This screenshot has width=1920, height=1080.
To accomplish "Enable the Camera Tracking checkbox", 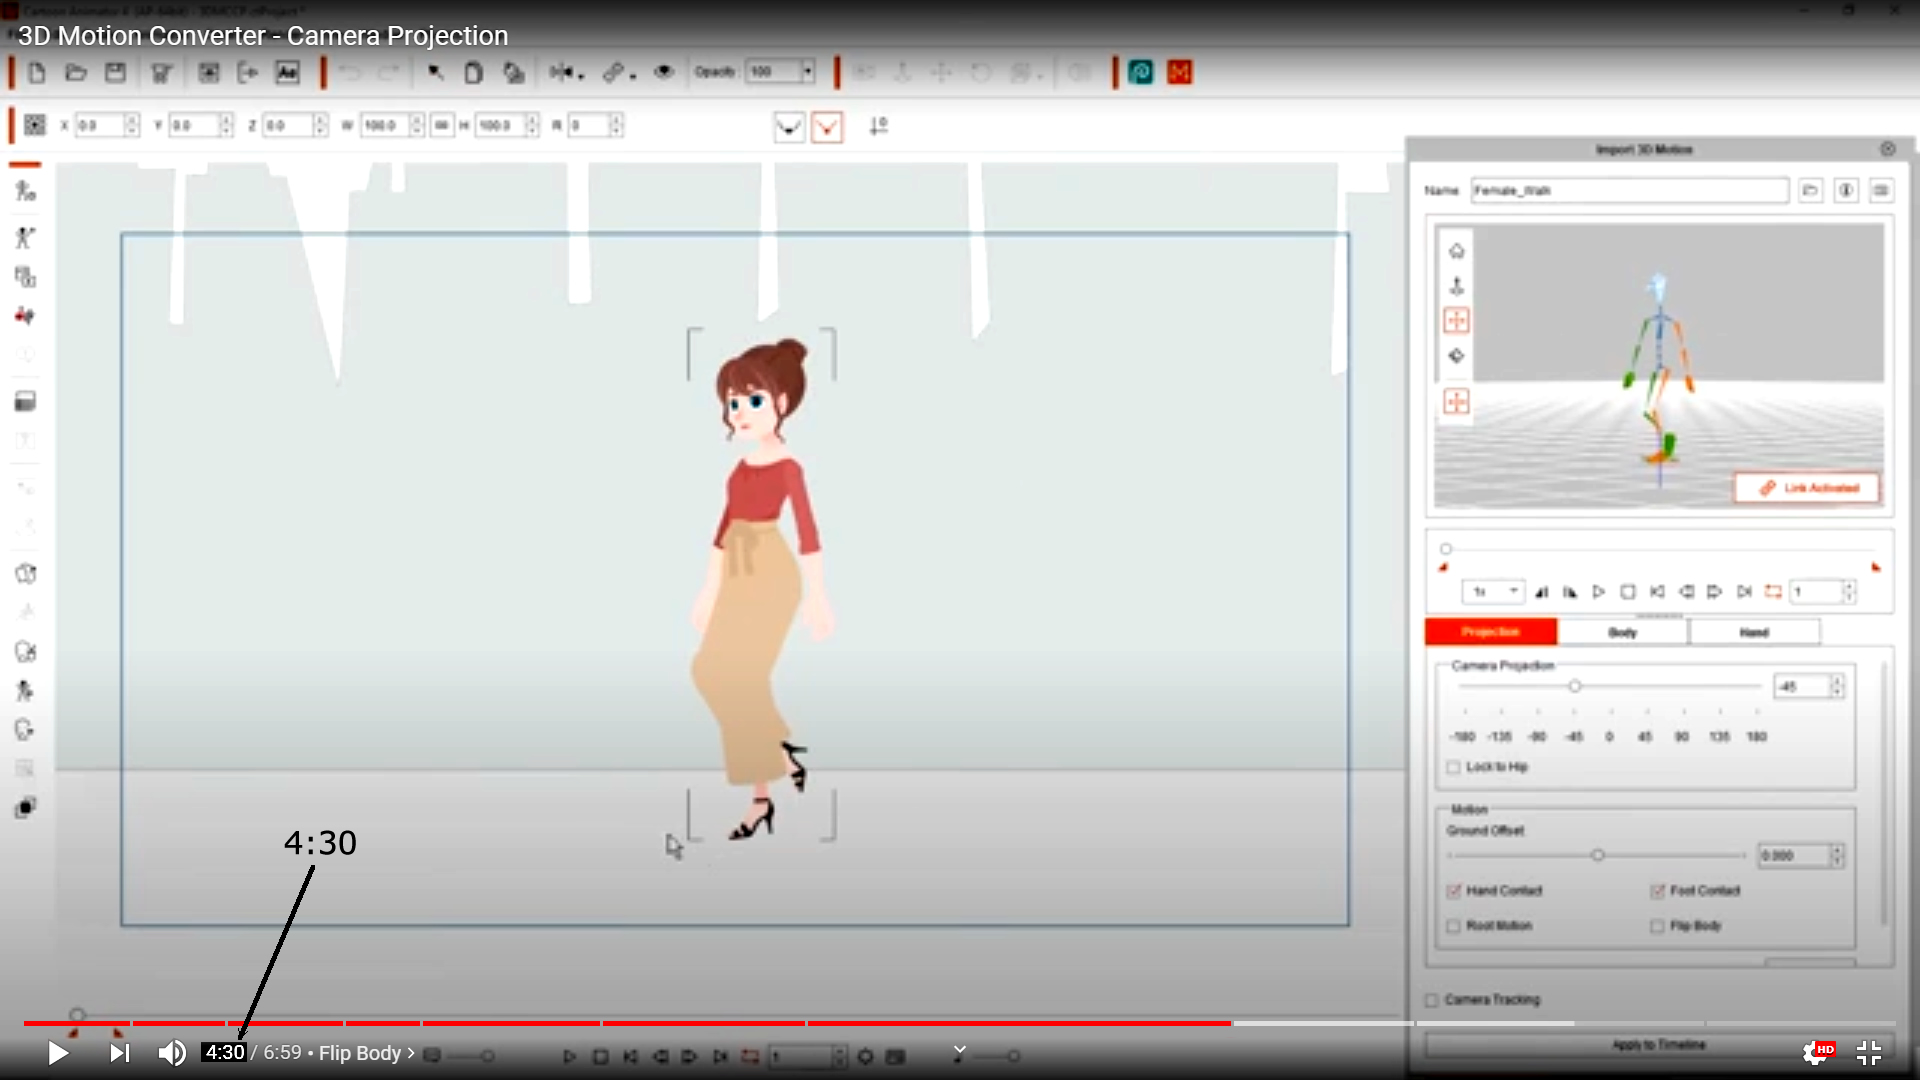I will (x=1432, y=1000).
